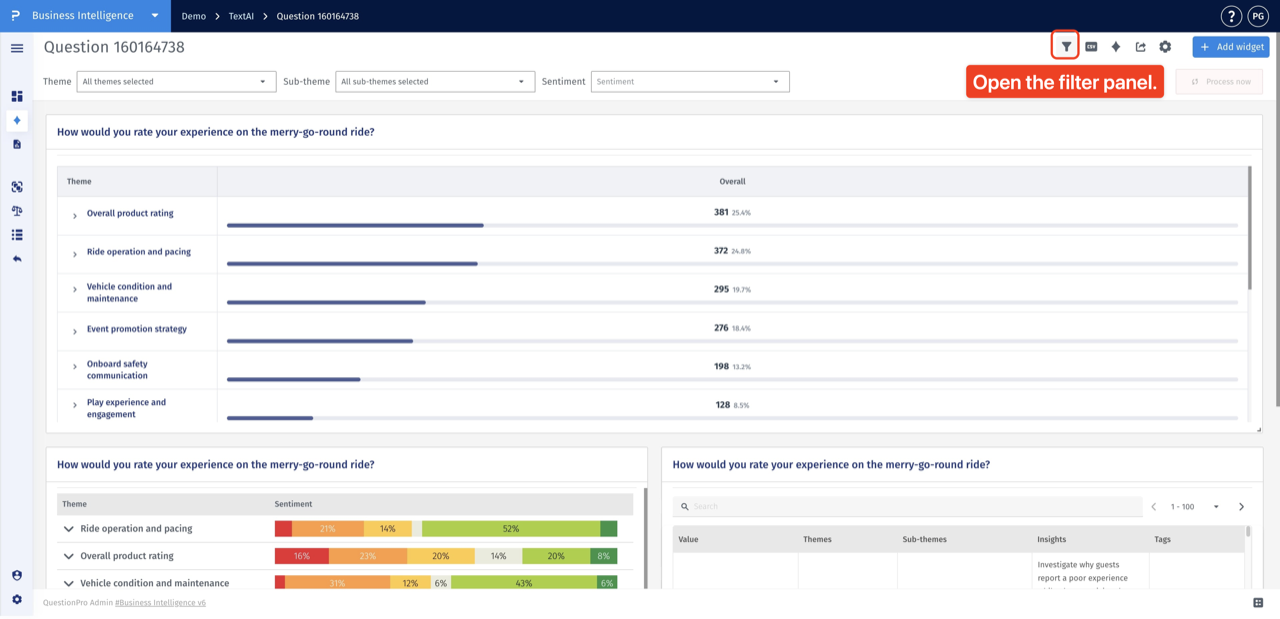1280x619 pixels.
Task: Open the Business Intelligence v6 footer link
Action: 160,603
